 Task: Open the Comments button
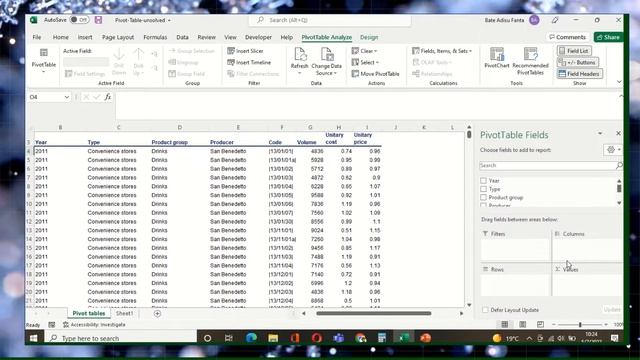coord(567,37)
